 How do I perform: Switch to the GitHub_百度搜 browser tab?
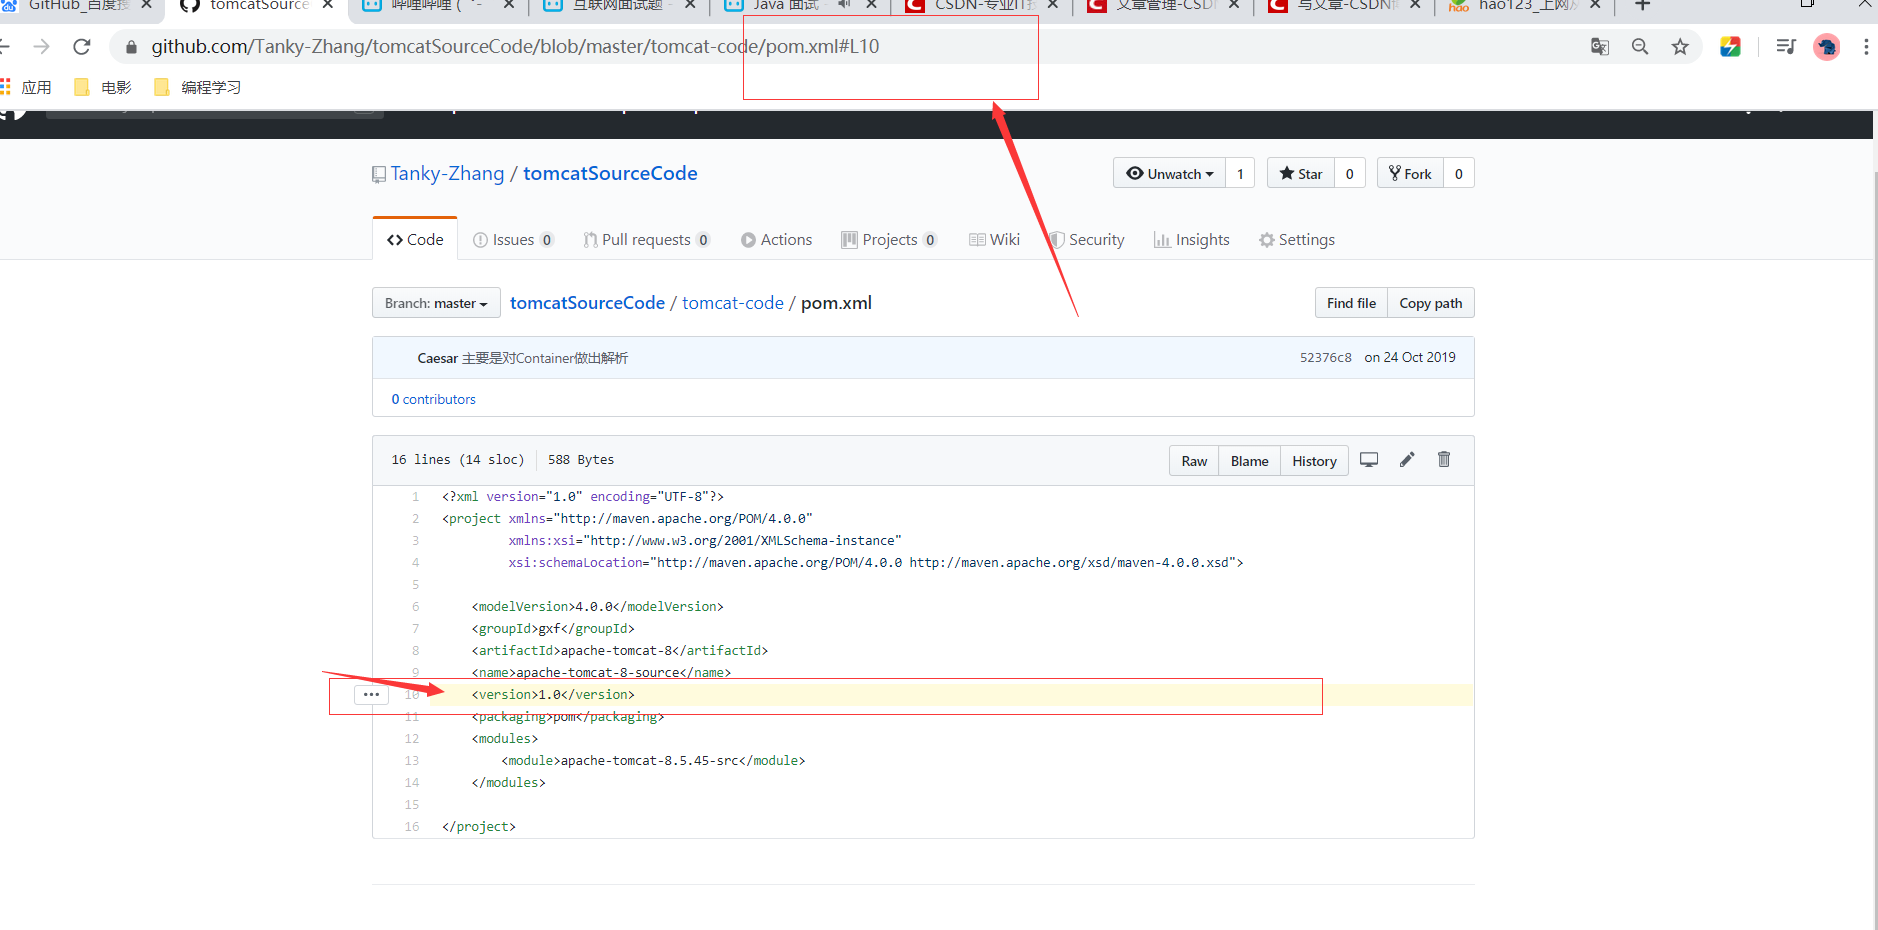click(80, 6)
